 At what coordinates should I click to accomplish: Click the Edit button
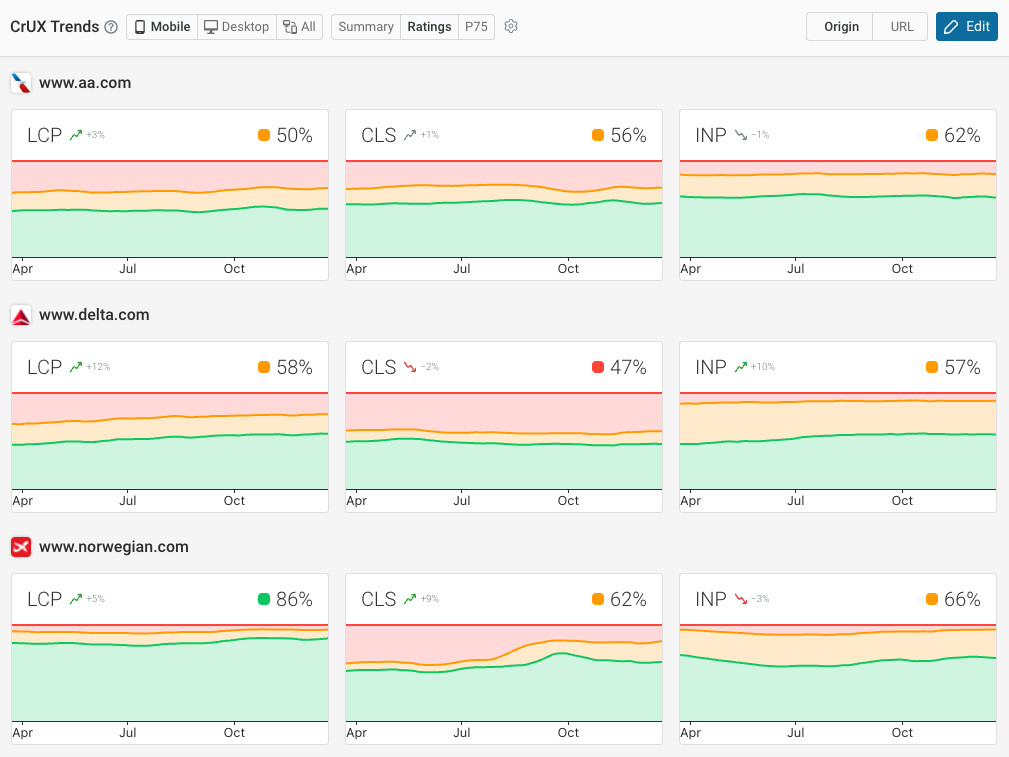[x=966, y=26]
